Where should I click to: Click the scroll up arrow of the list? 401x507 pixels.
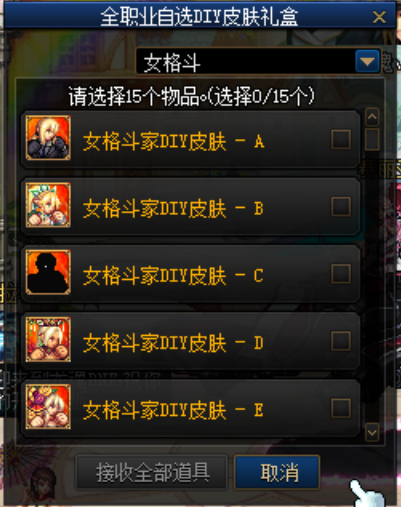point(372,117)
